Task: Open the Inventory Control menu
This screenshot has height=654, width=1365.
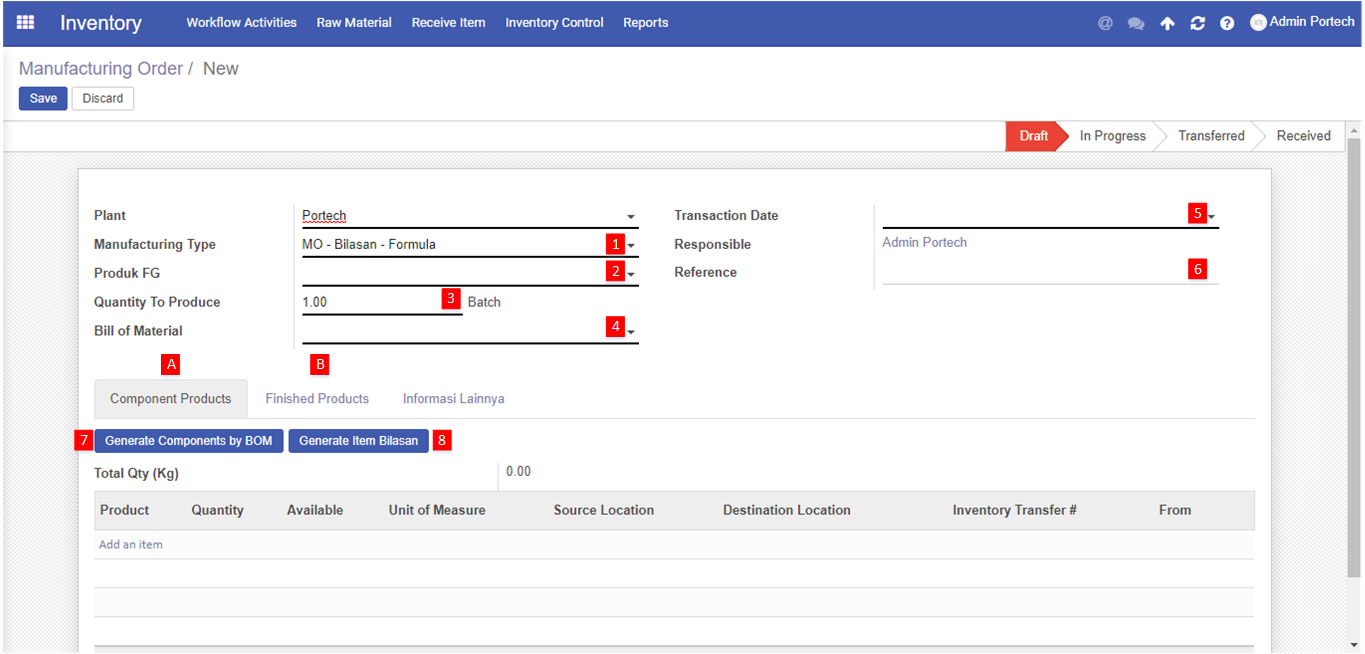Action: point(554,23)
